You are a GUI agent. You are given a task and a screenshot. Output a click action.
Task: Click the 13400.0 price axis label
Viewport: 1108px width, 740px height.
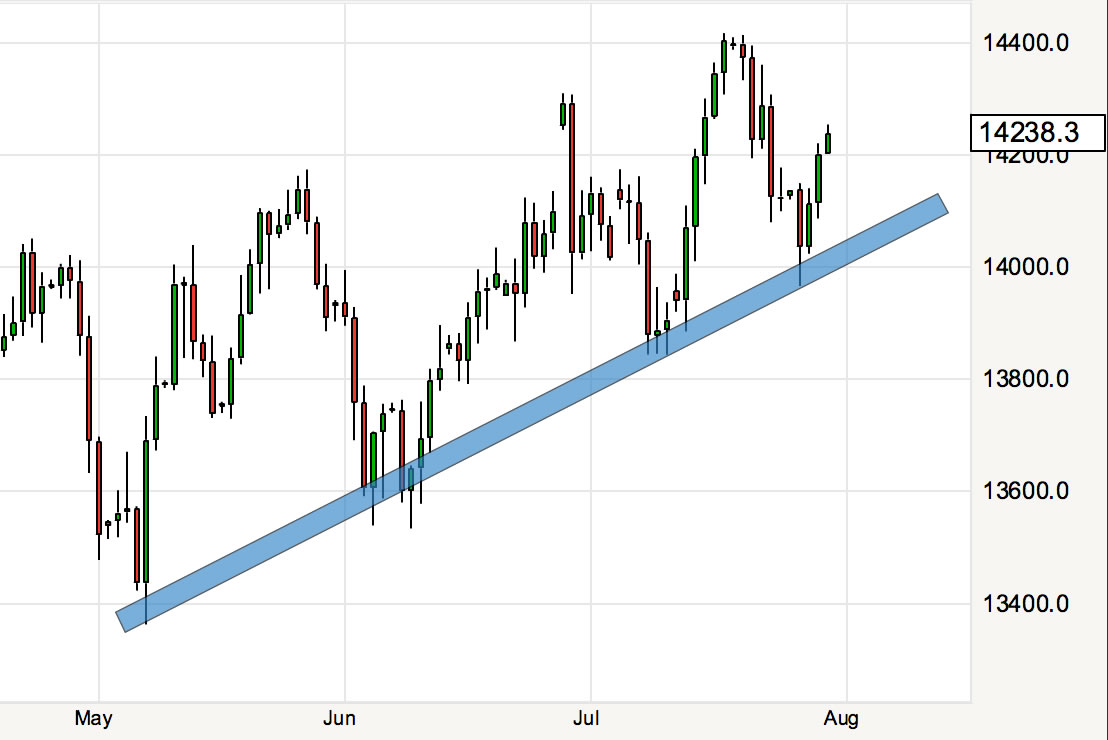click(x=1028, y=604)
